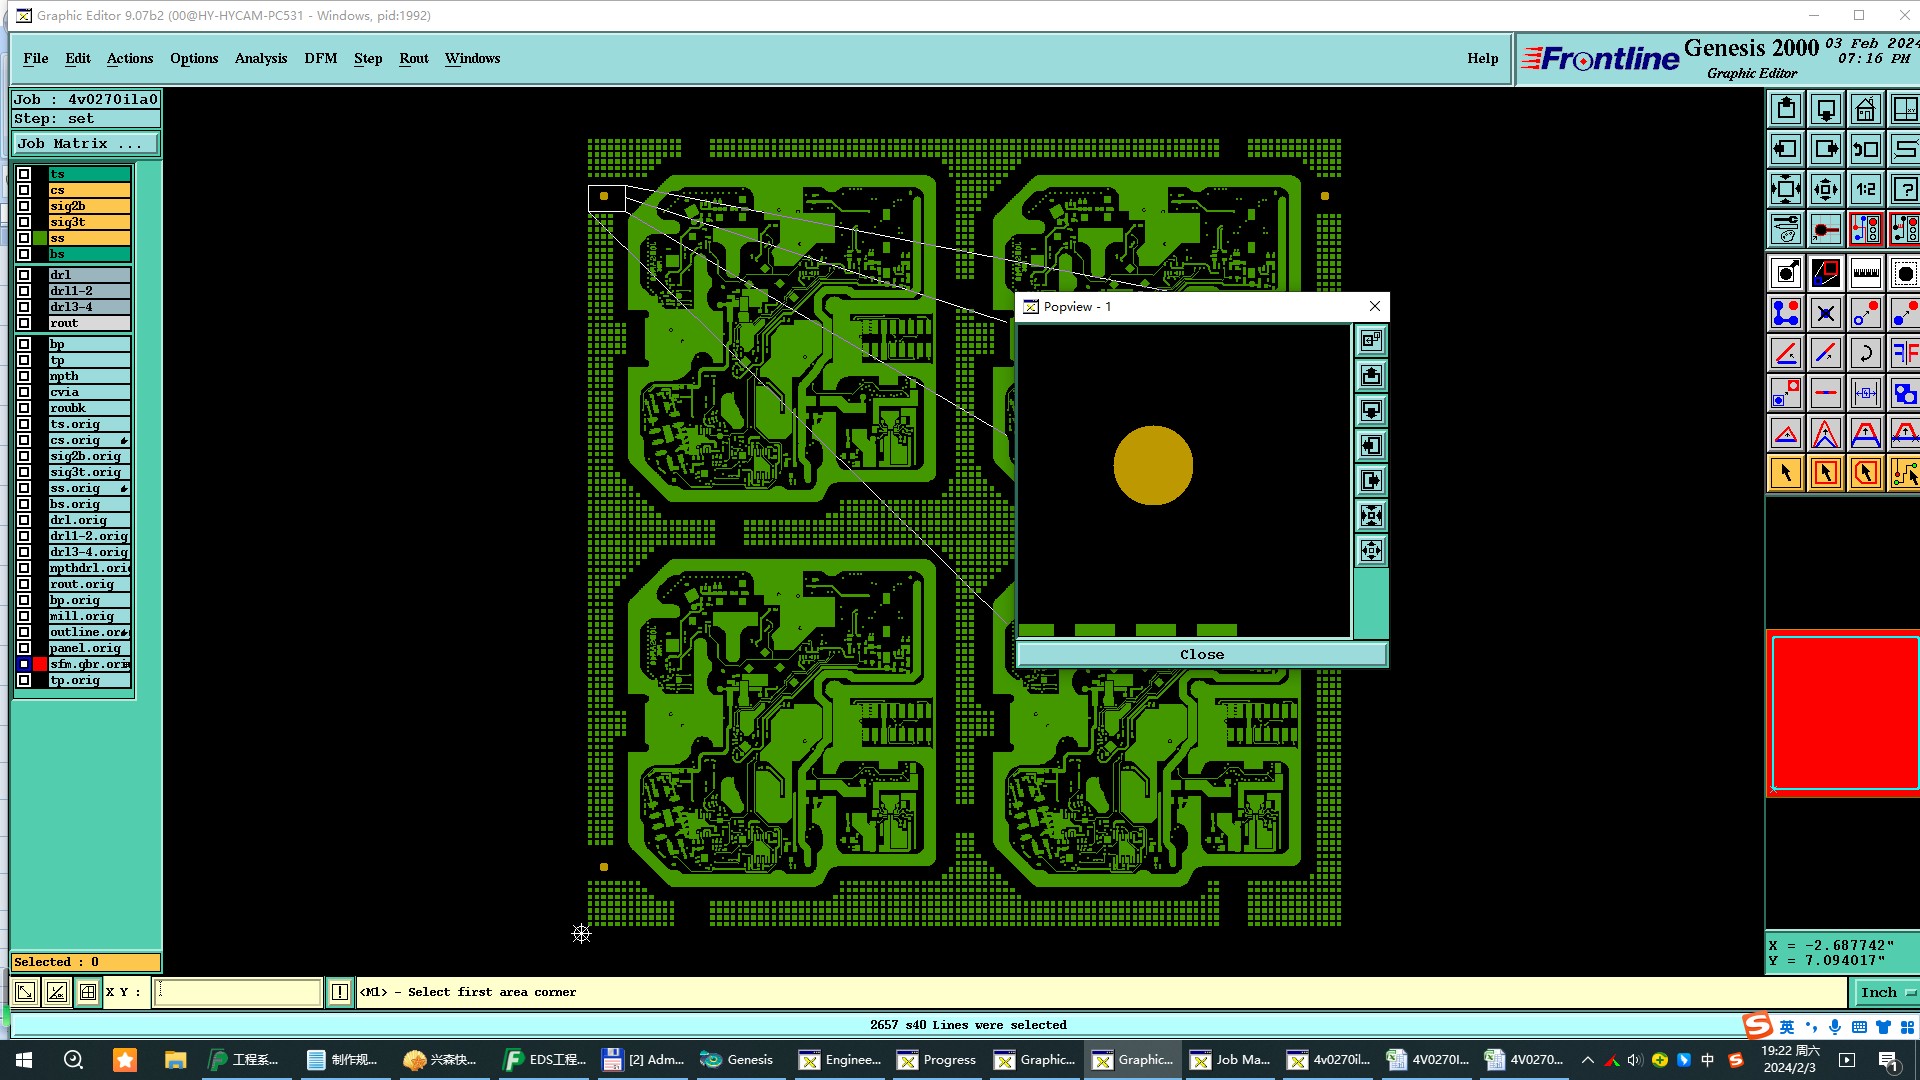Image resolution: width=1920 pixels, height=1080 pixels.
Task: Open the Inch units dropdown
Action: pos(1885,992)
